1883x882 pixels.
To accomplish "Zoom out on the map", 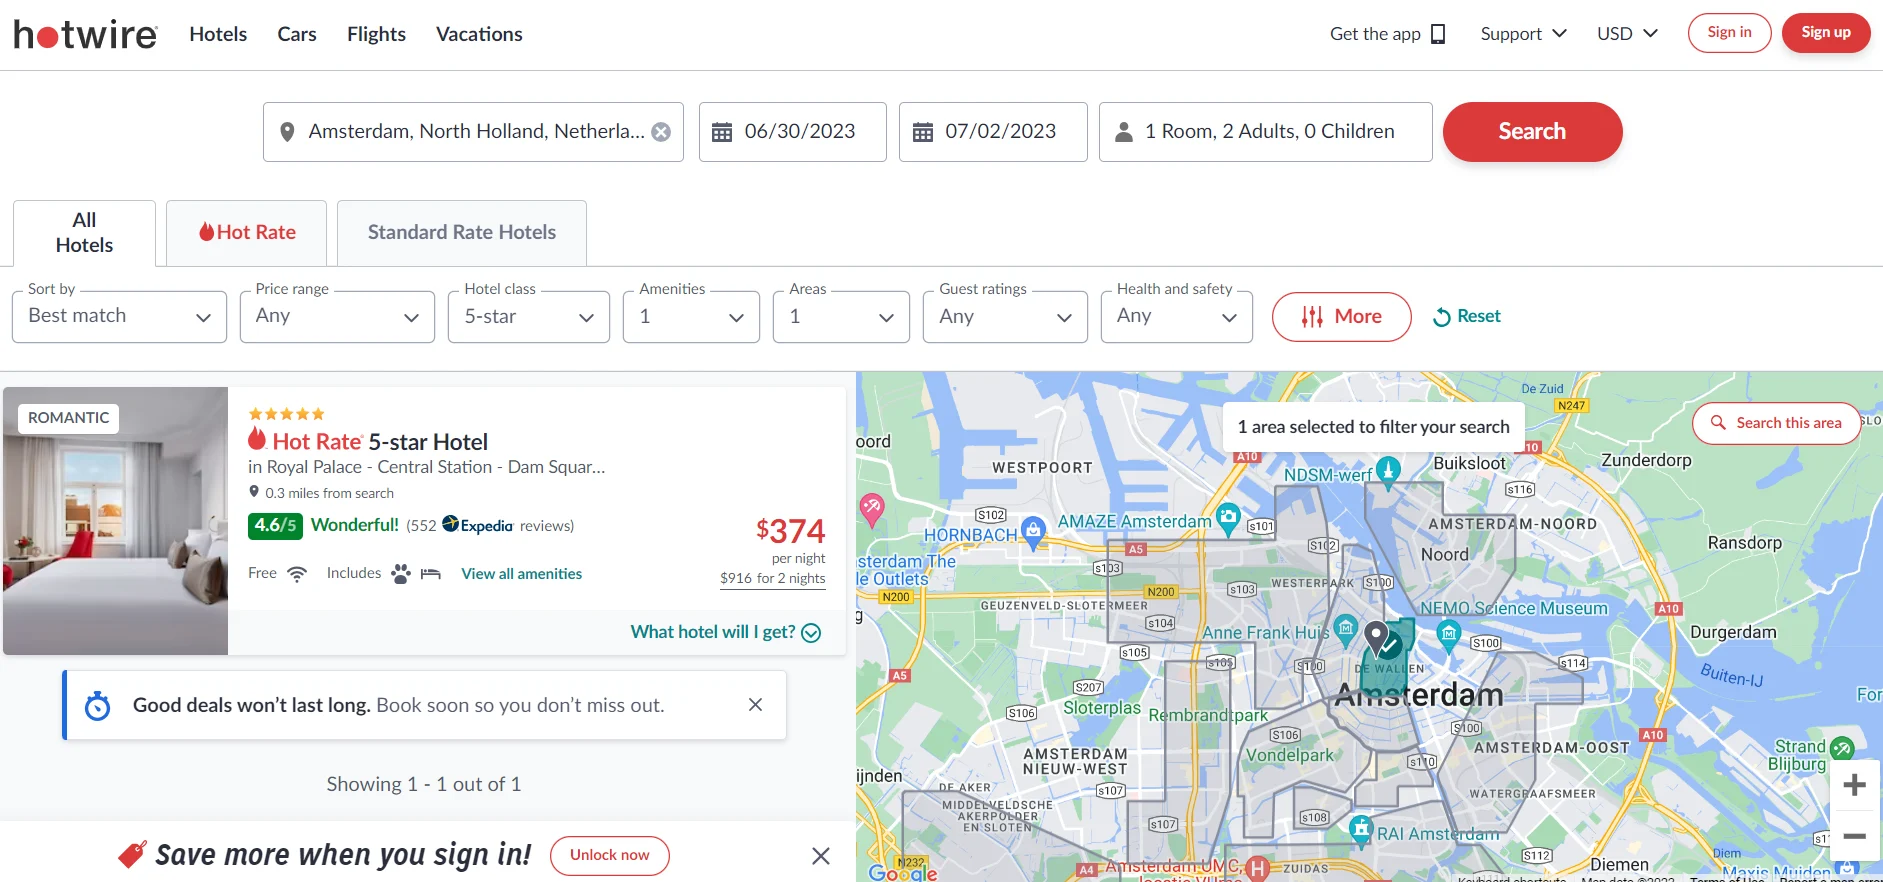I will pyautogui.click(x=1854, y=836).
